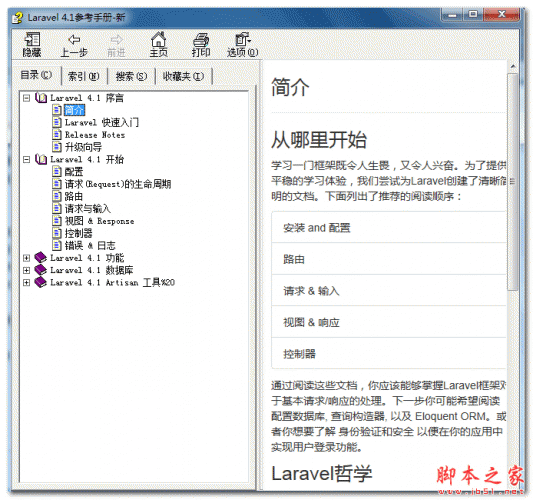Switch to the 搜索(S) tab
The height and width of the screenshot is (500, 533).
131,76
